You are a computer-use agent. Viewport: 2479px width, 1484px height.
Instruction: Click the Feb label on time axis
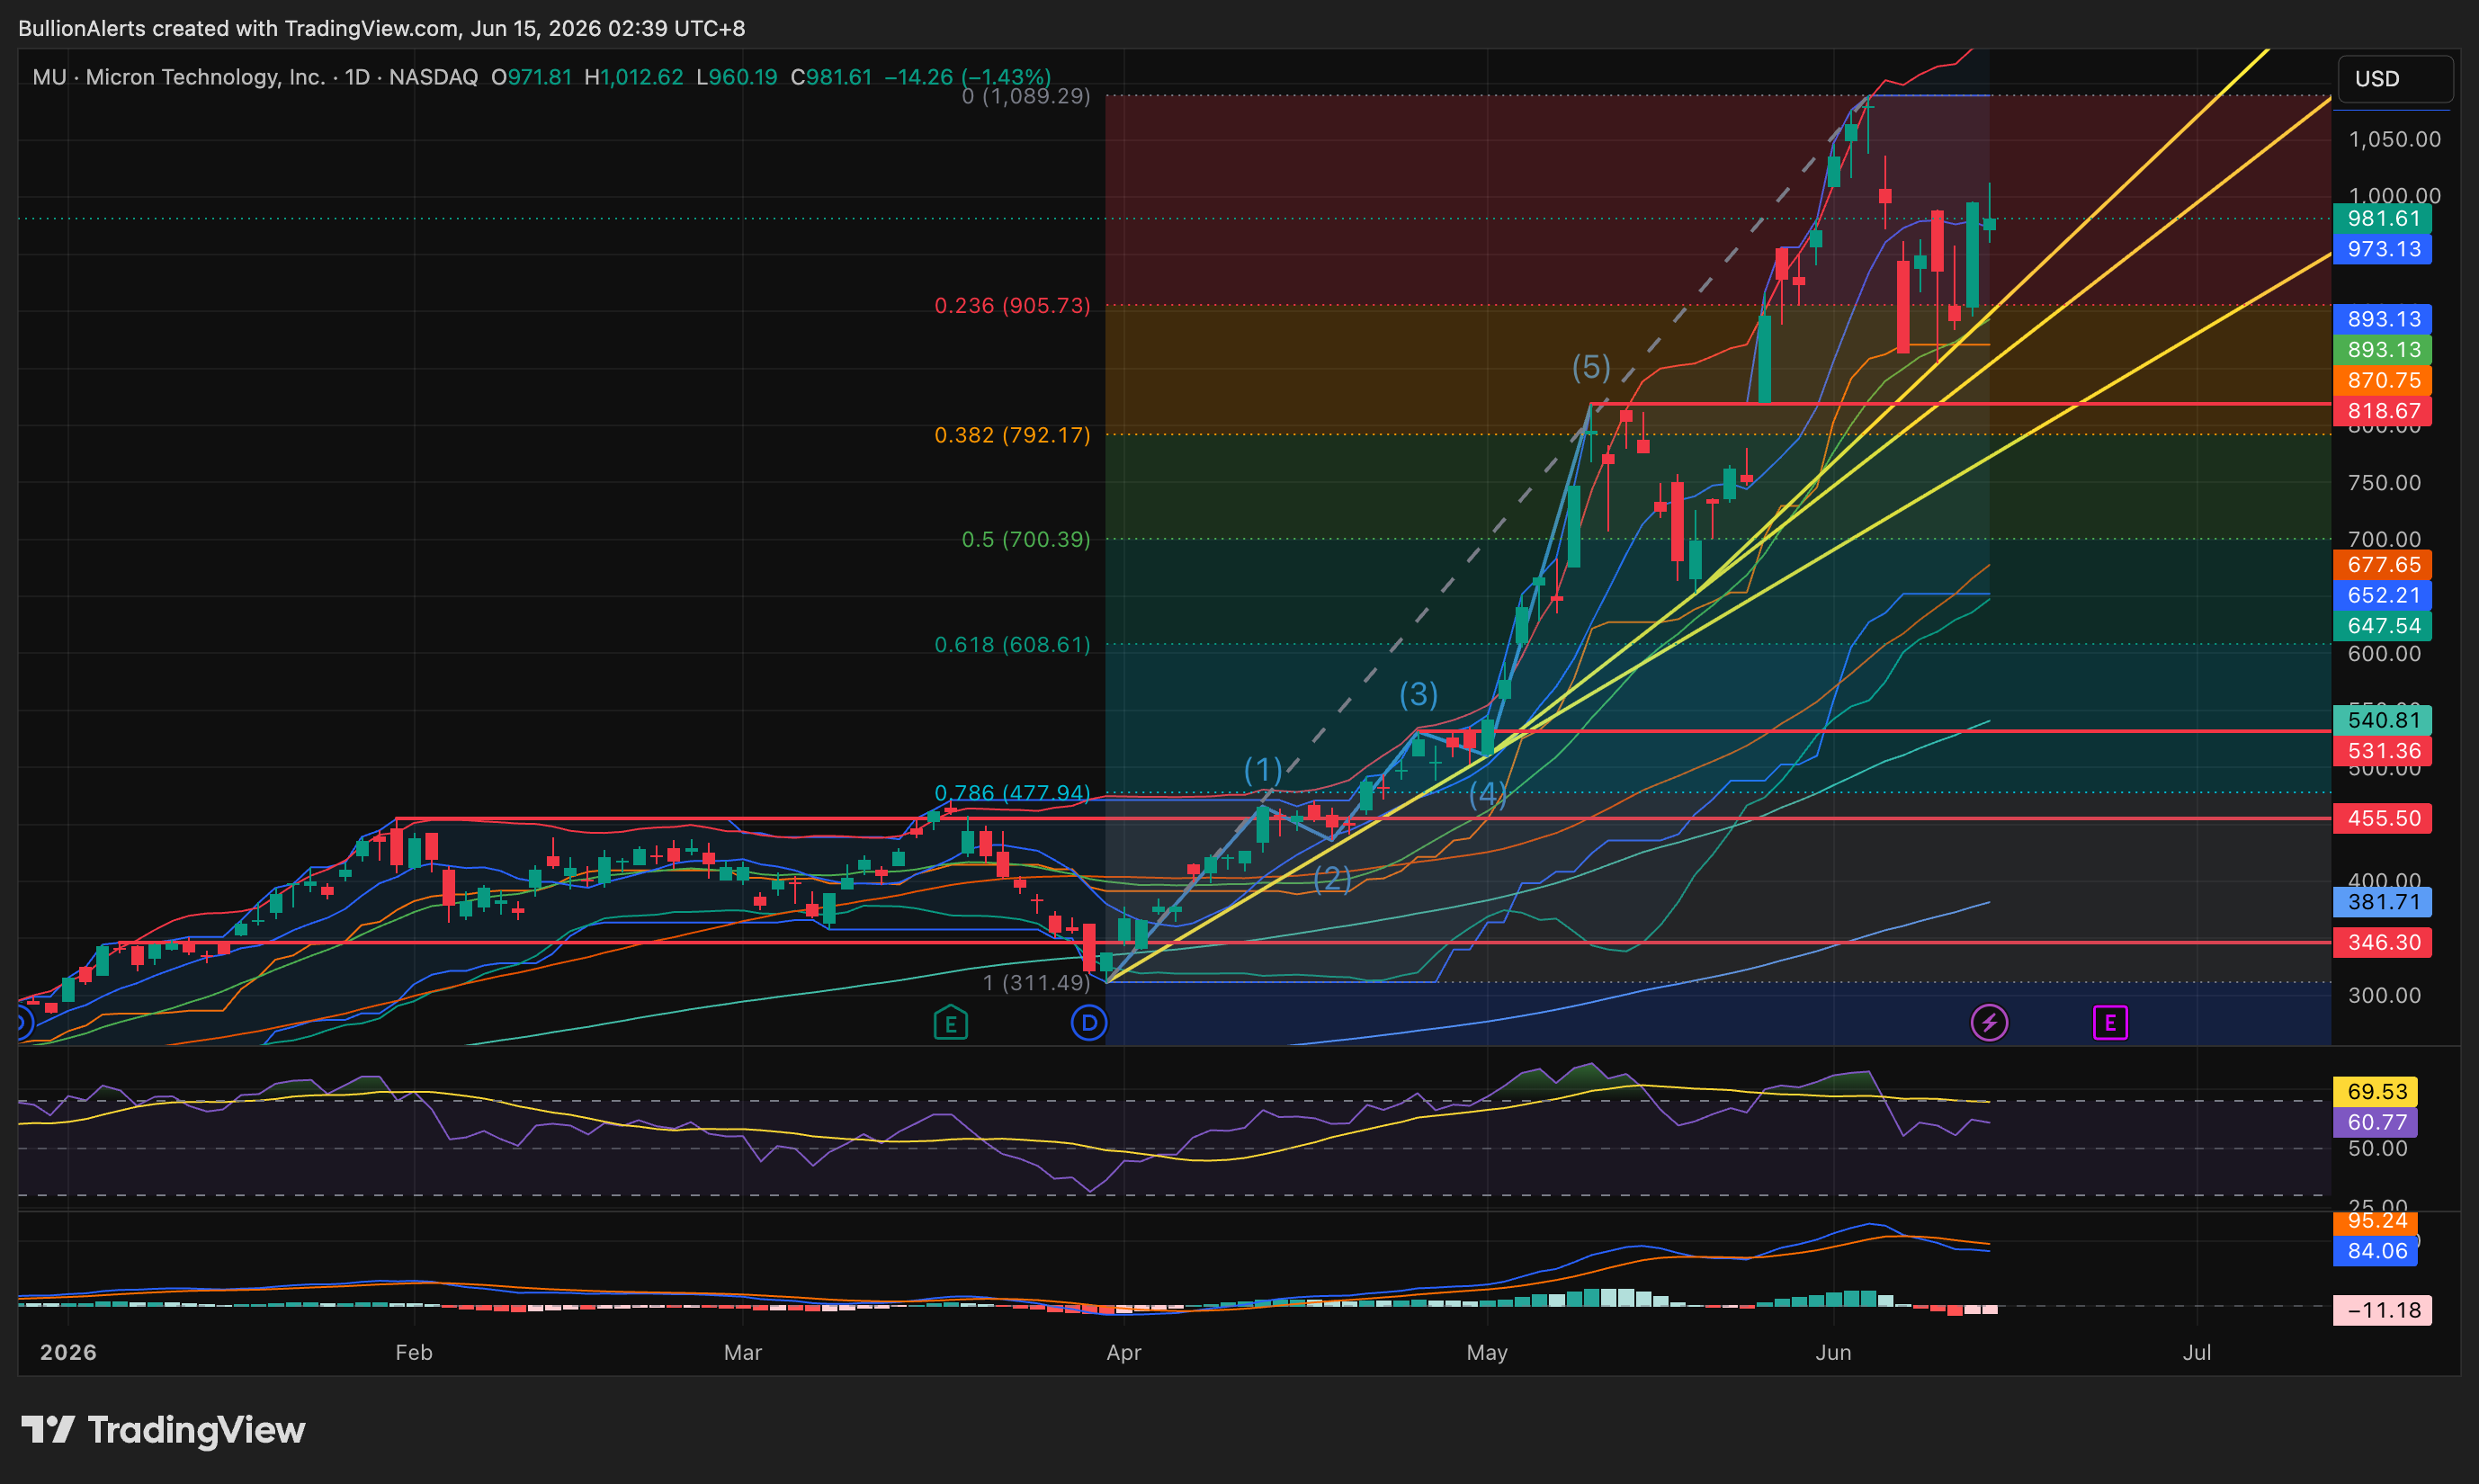click(x=414, y=1353)
